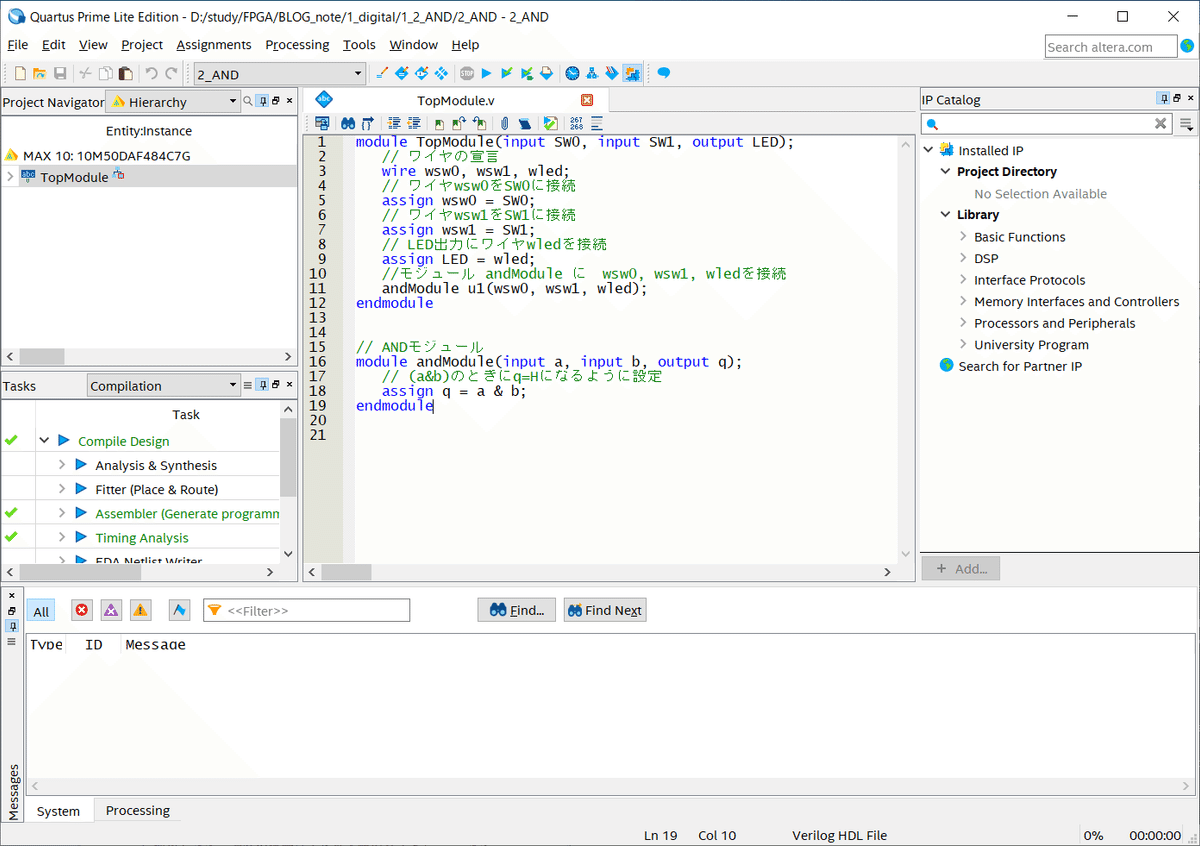Open the globe icon beside Search altera.com

1187,46
